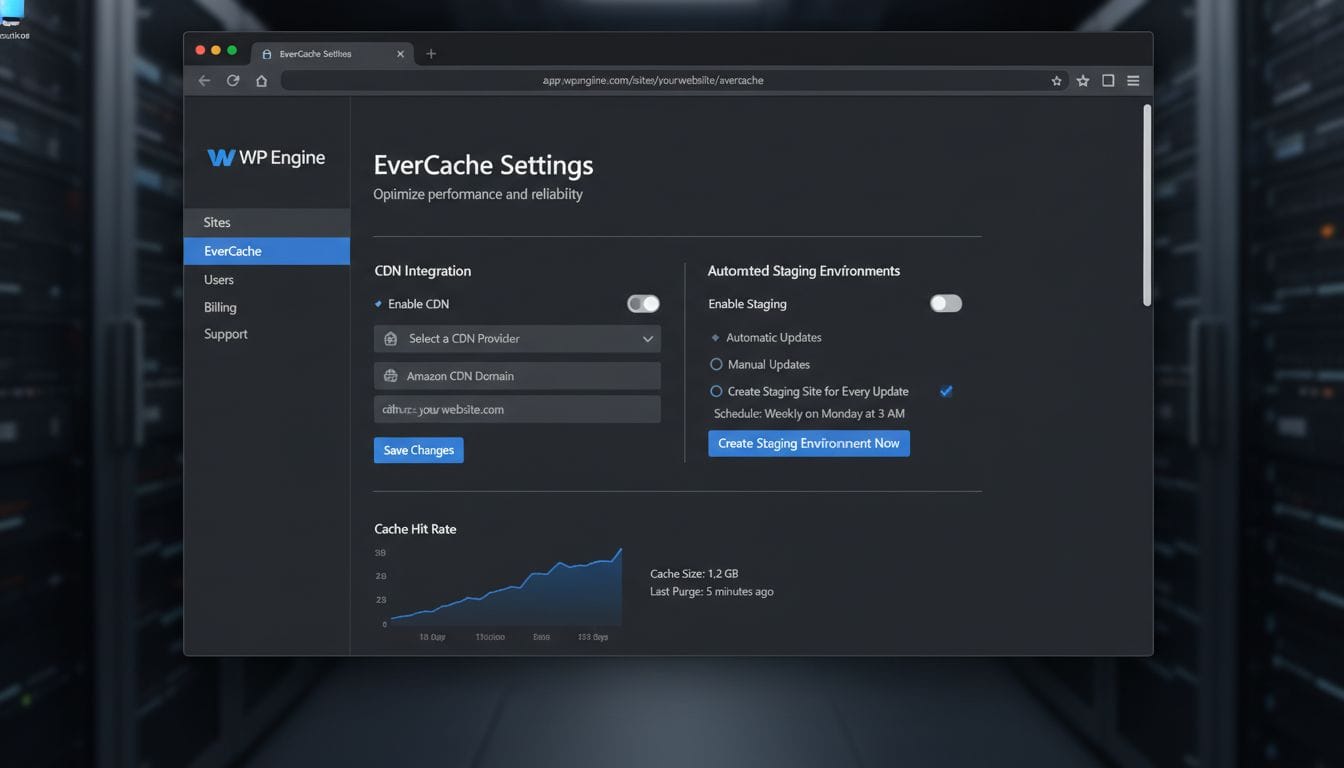Click Schedule: Weekly on Monday at 3 AM
Screen dimensions: 1344x768
click(x=809, y=414)
